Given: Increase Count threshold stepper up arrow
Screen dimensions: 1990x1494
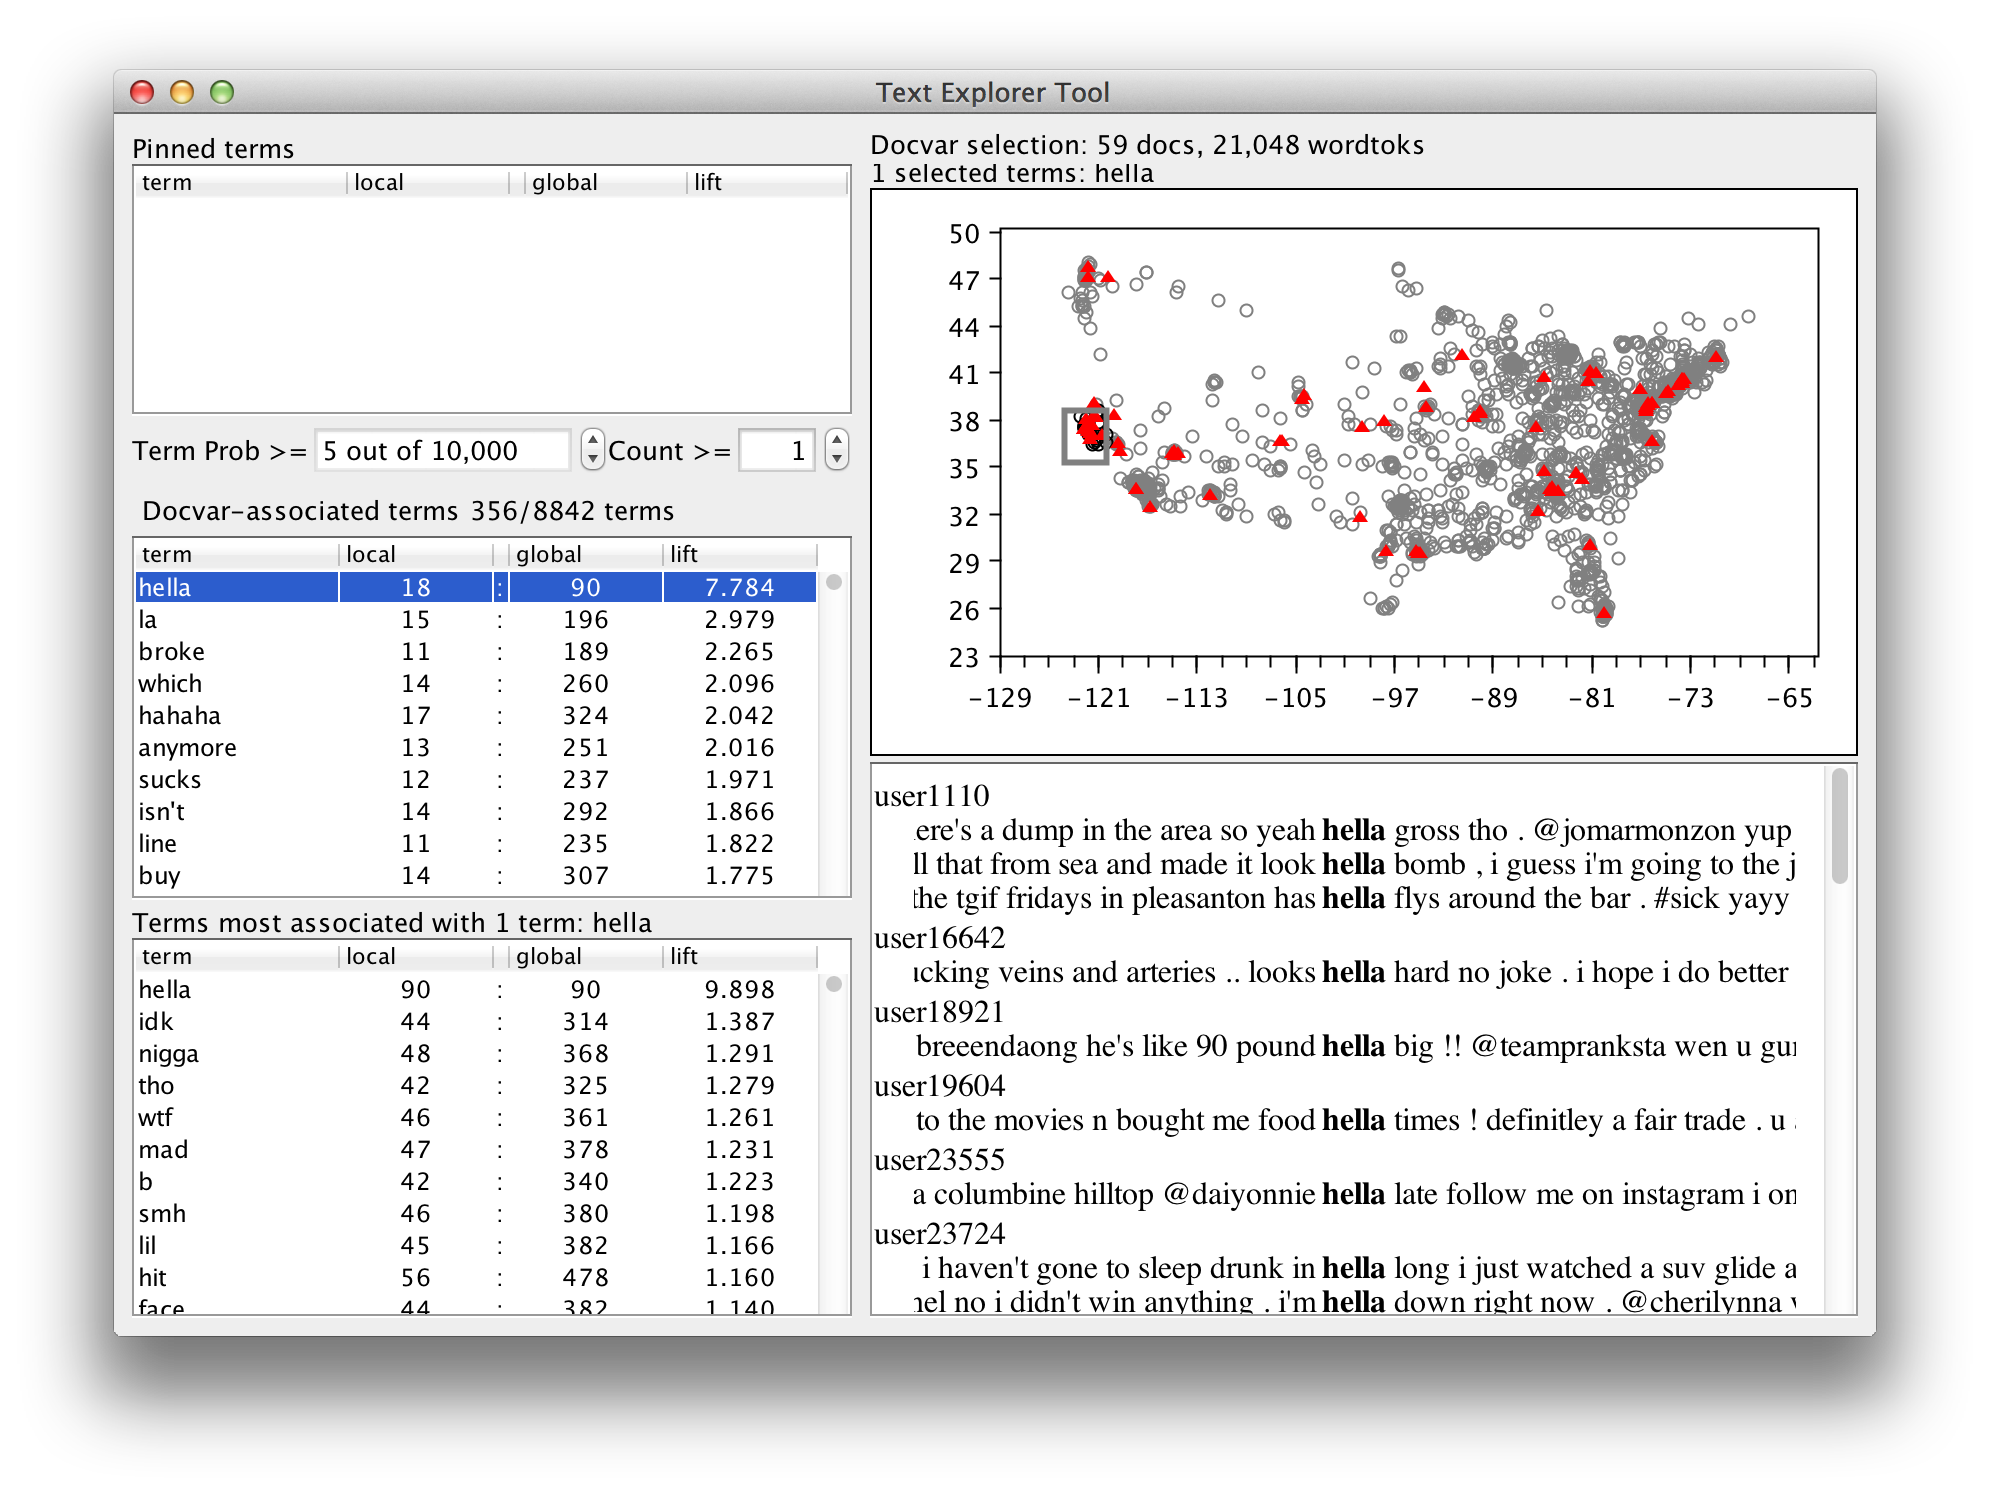Looking at the screenshot, I should click(x=837, y=440).
